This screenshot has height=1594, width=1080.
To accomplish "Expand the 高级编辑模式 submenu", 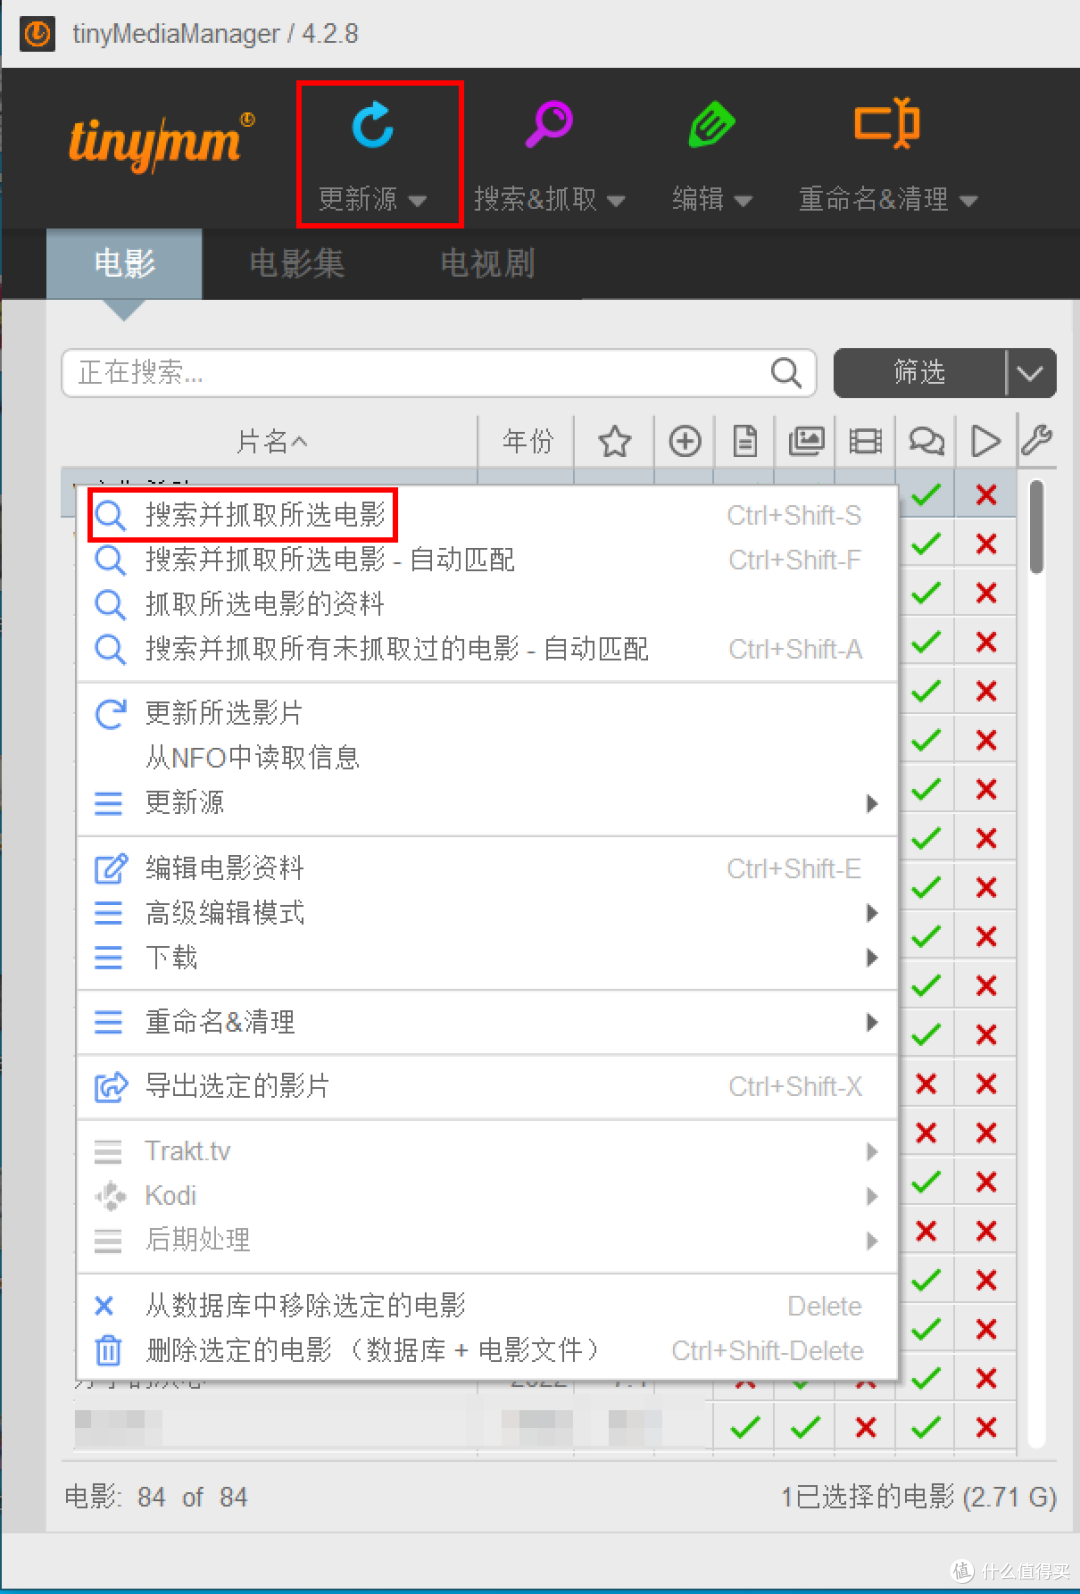I will click(487, 913).
